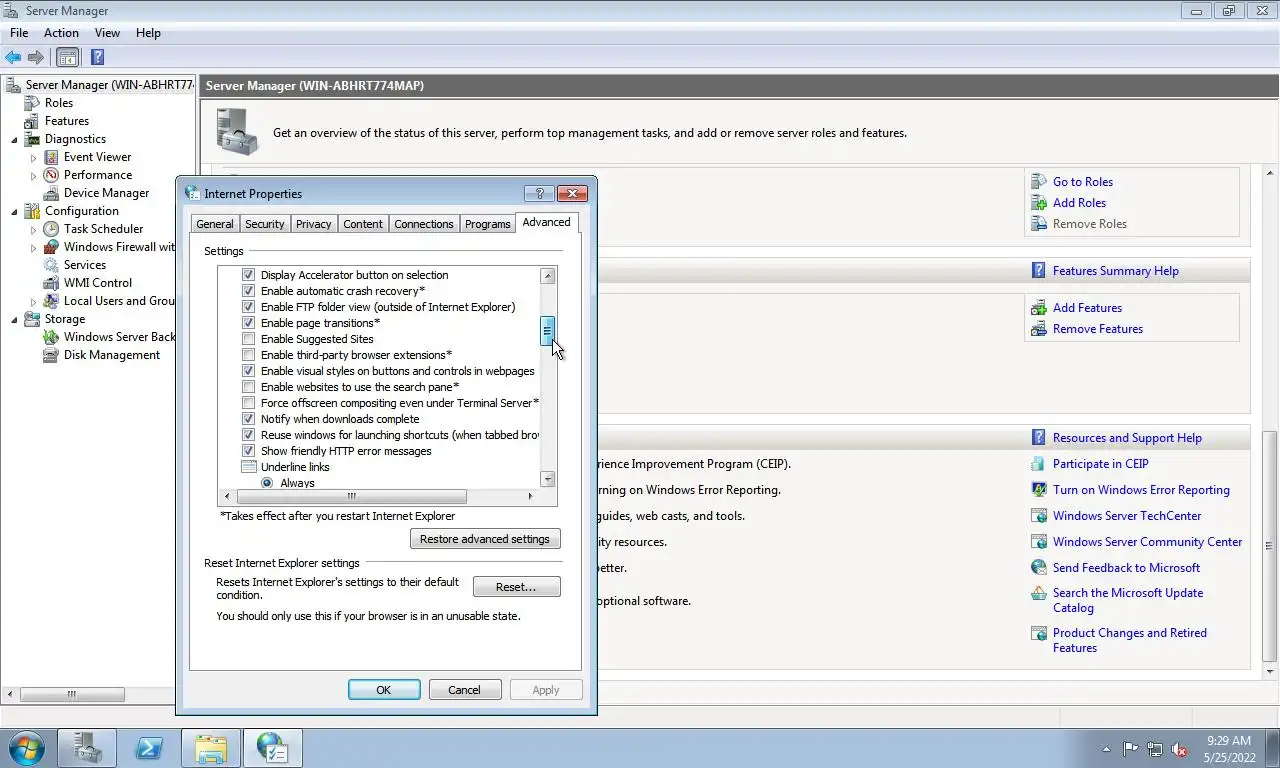Screen dimensions: 1280x768
Task: Click the WMI Control icon
Action: pyautogui.click(x=52, y=283)
